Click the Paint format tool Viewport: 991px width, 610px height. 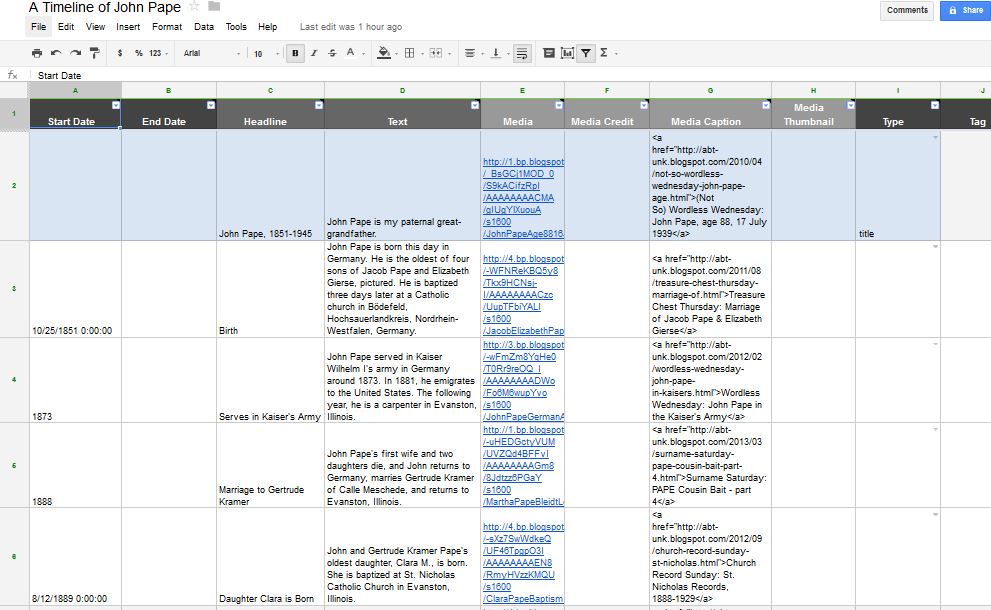pos(96,53)
